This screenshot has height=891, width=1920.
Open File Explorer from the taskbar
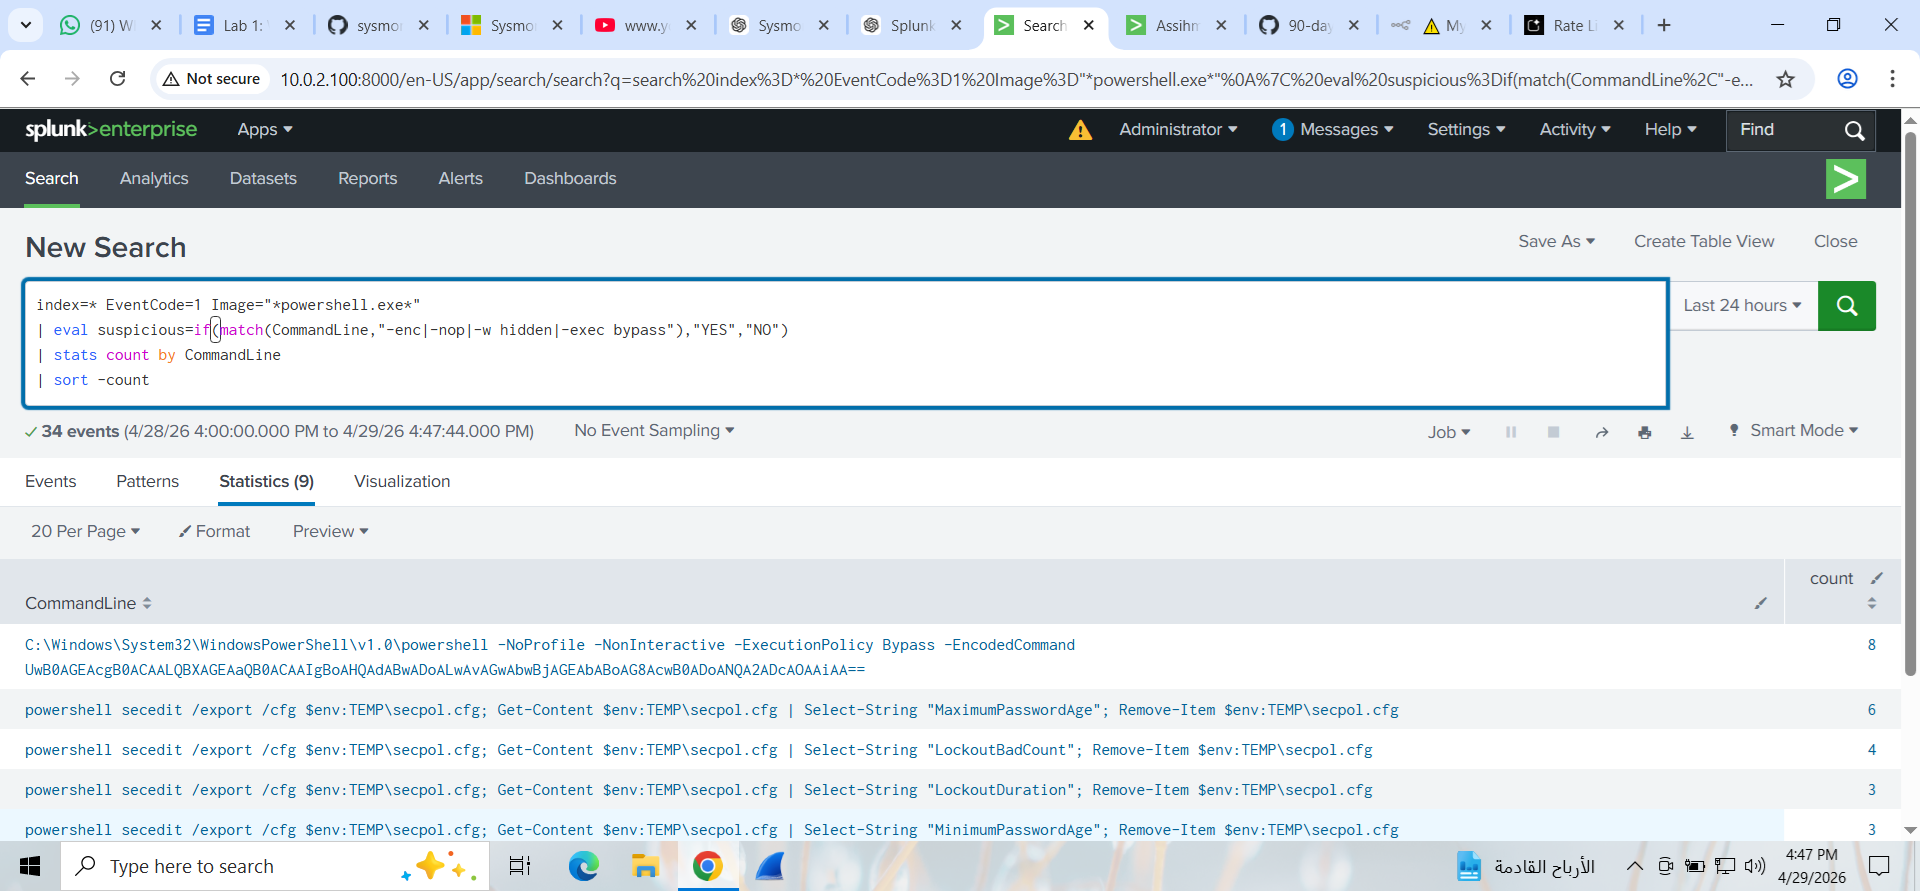(645, 866)
